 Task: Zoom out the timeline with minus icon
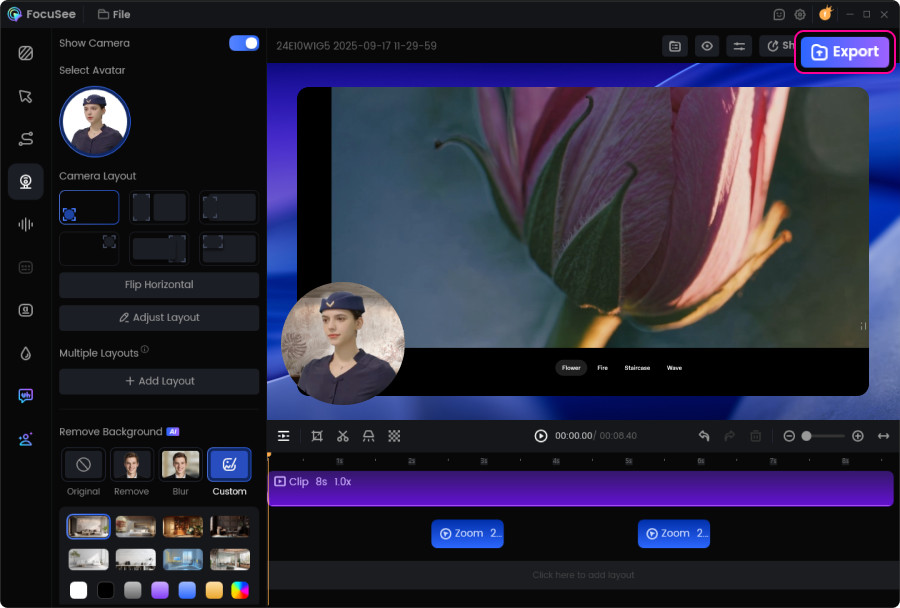pyautogui.click(x=789, y=436)
